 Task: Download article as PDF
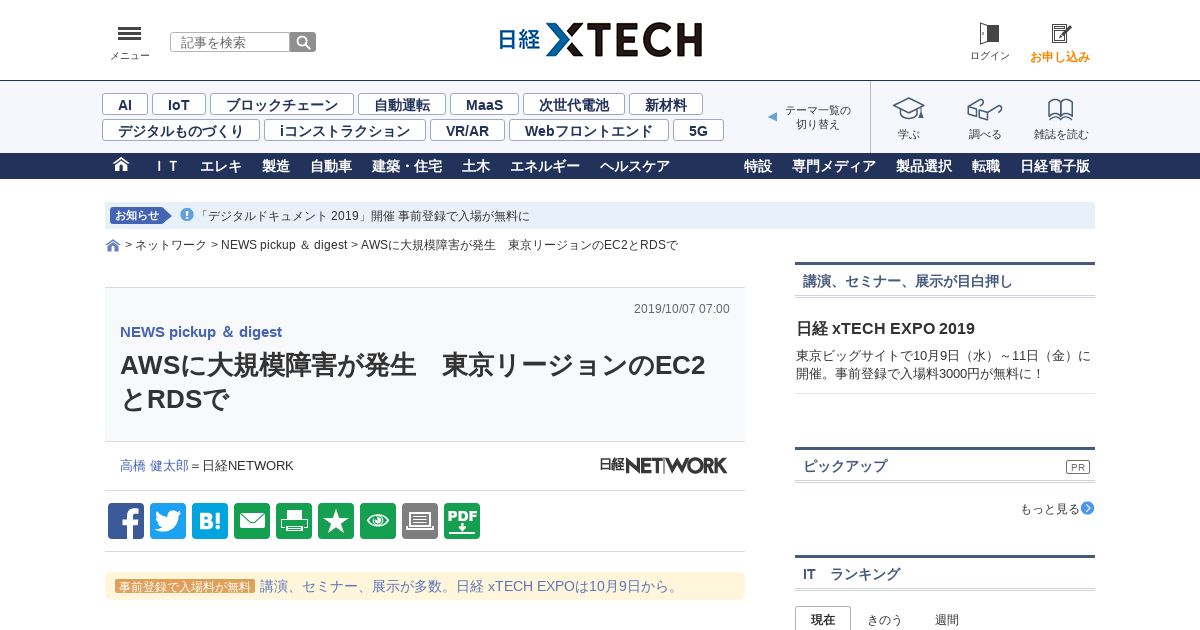point(462,521)
